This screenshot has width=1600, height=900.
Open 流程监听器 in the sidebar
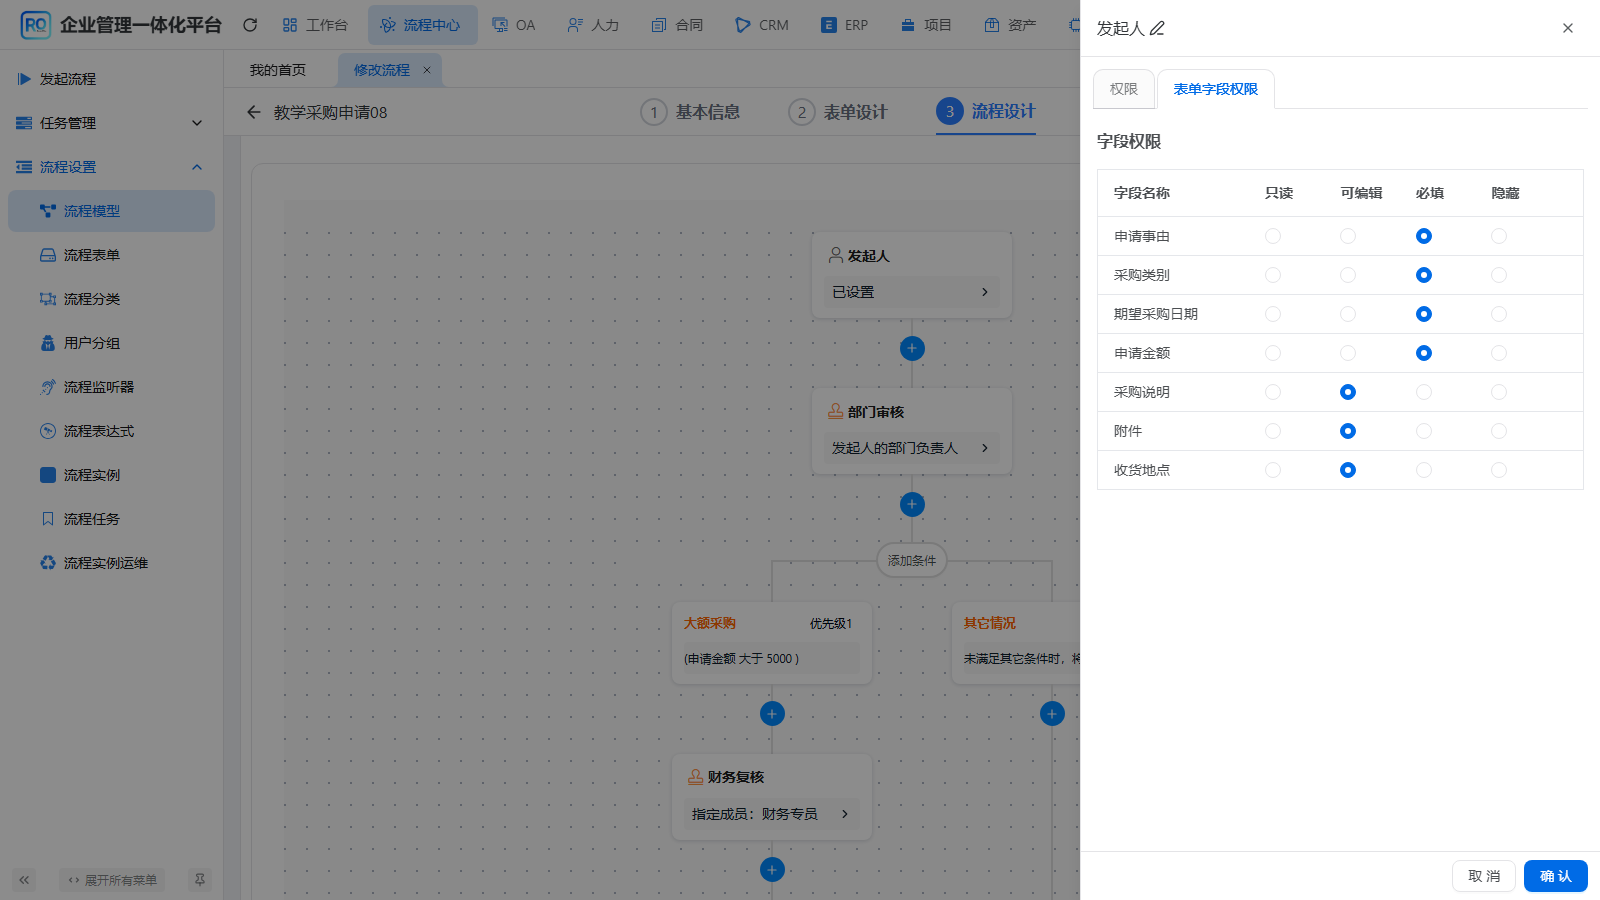[111, 387]
